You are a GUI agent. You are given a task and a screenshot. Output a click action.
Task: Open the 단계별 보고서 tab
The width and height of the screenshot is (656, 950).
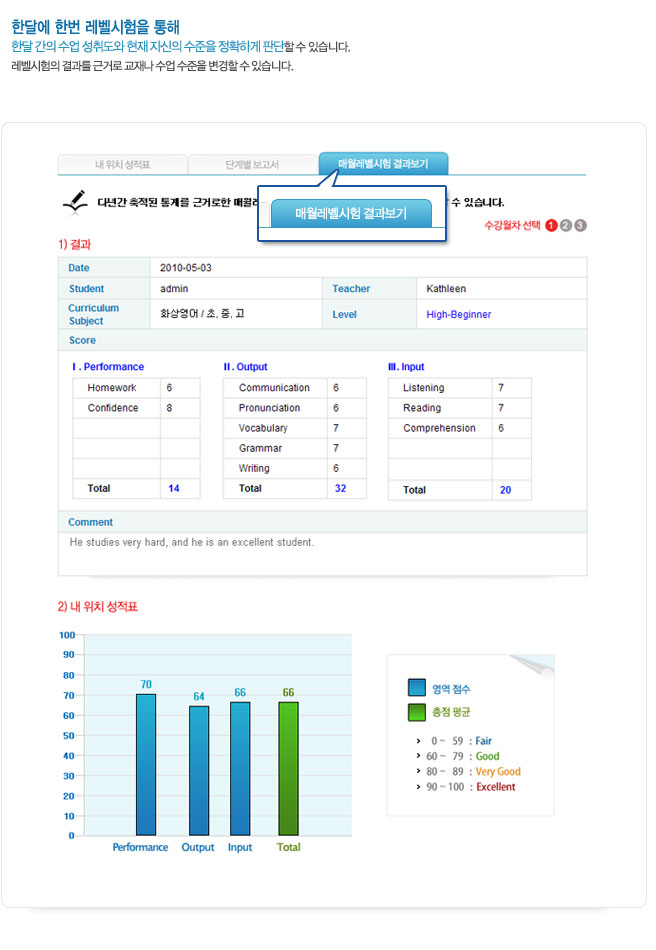tap(252, 164)
